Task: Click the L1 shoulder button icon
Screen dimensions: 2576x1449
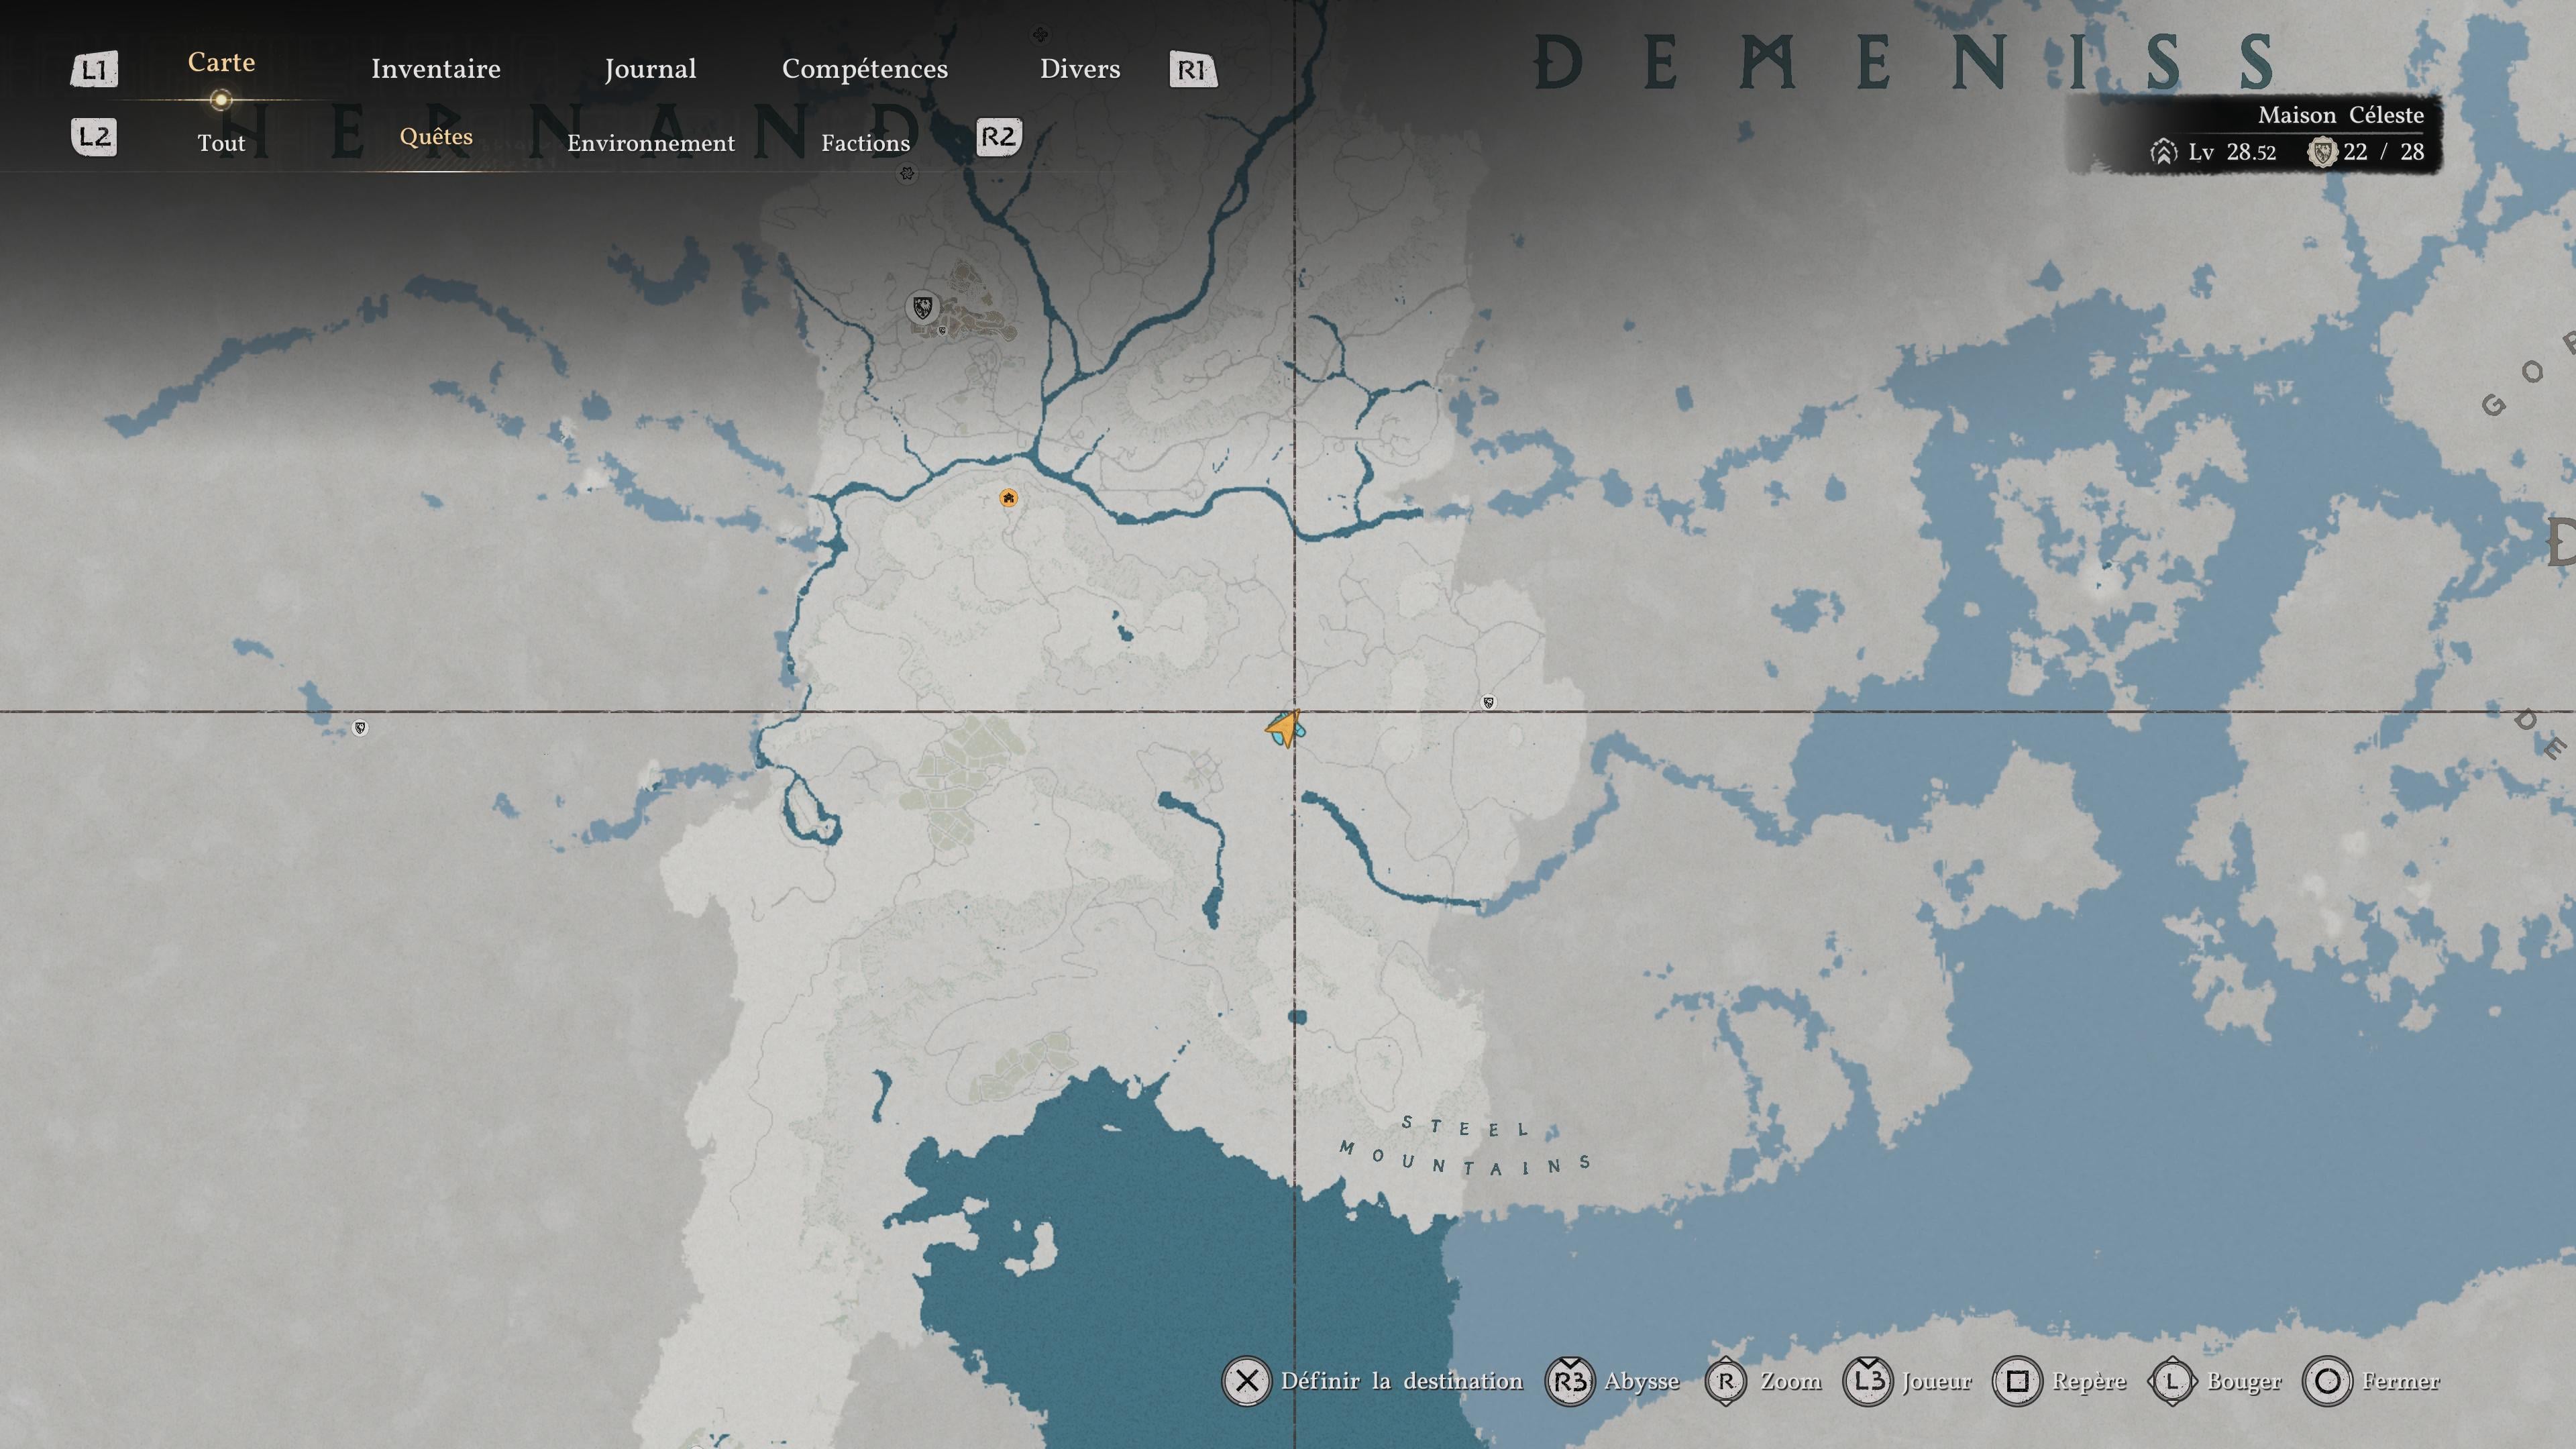Action: pos(94,70)
